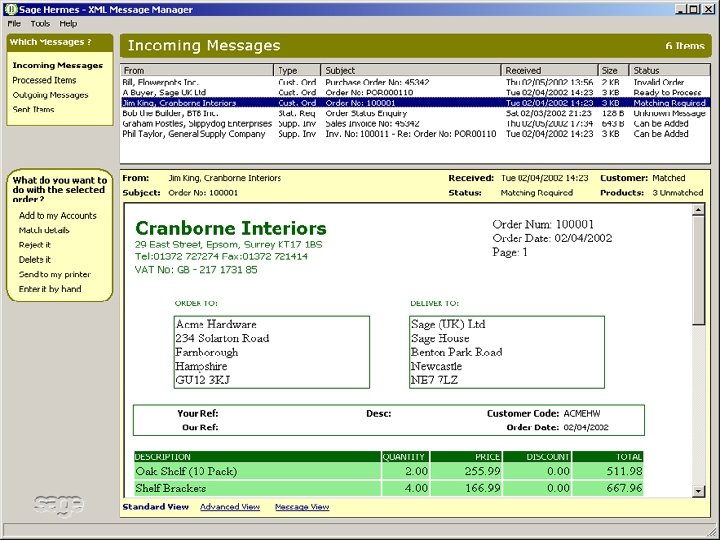720x540 pixels.
Task: Open the Help menu
Action: 68,23
